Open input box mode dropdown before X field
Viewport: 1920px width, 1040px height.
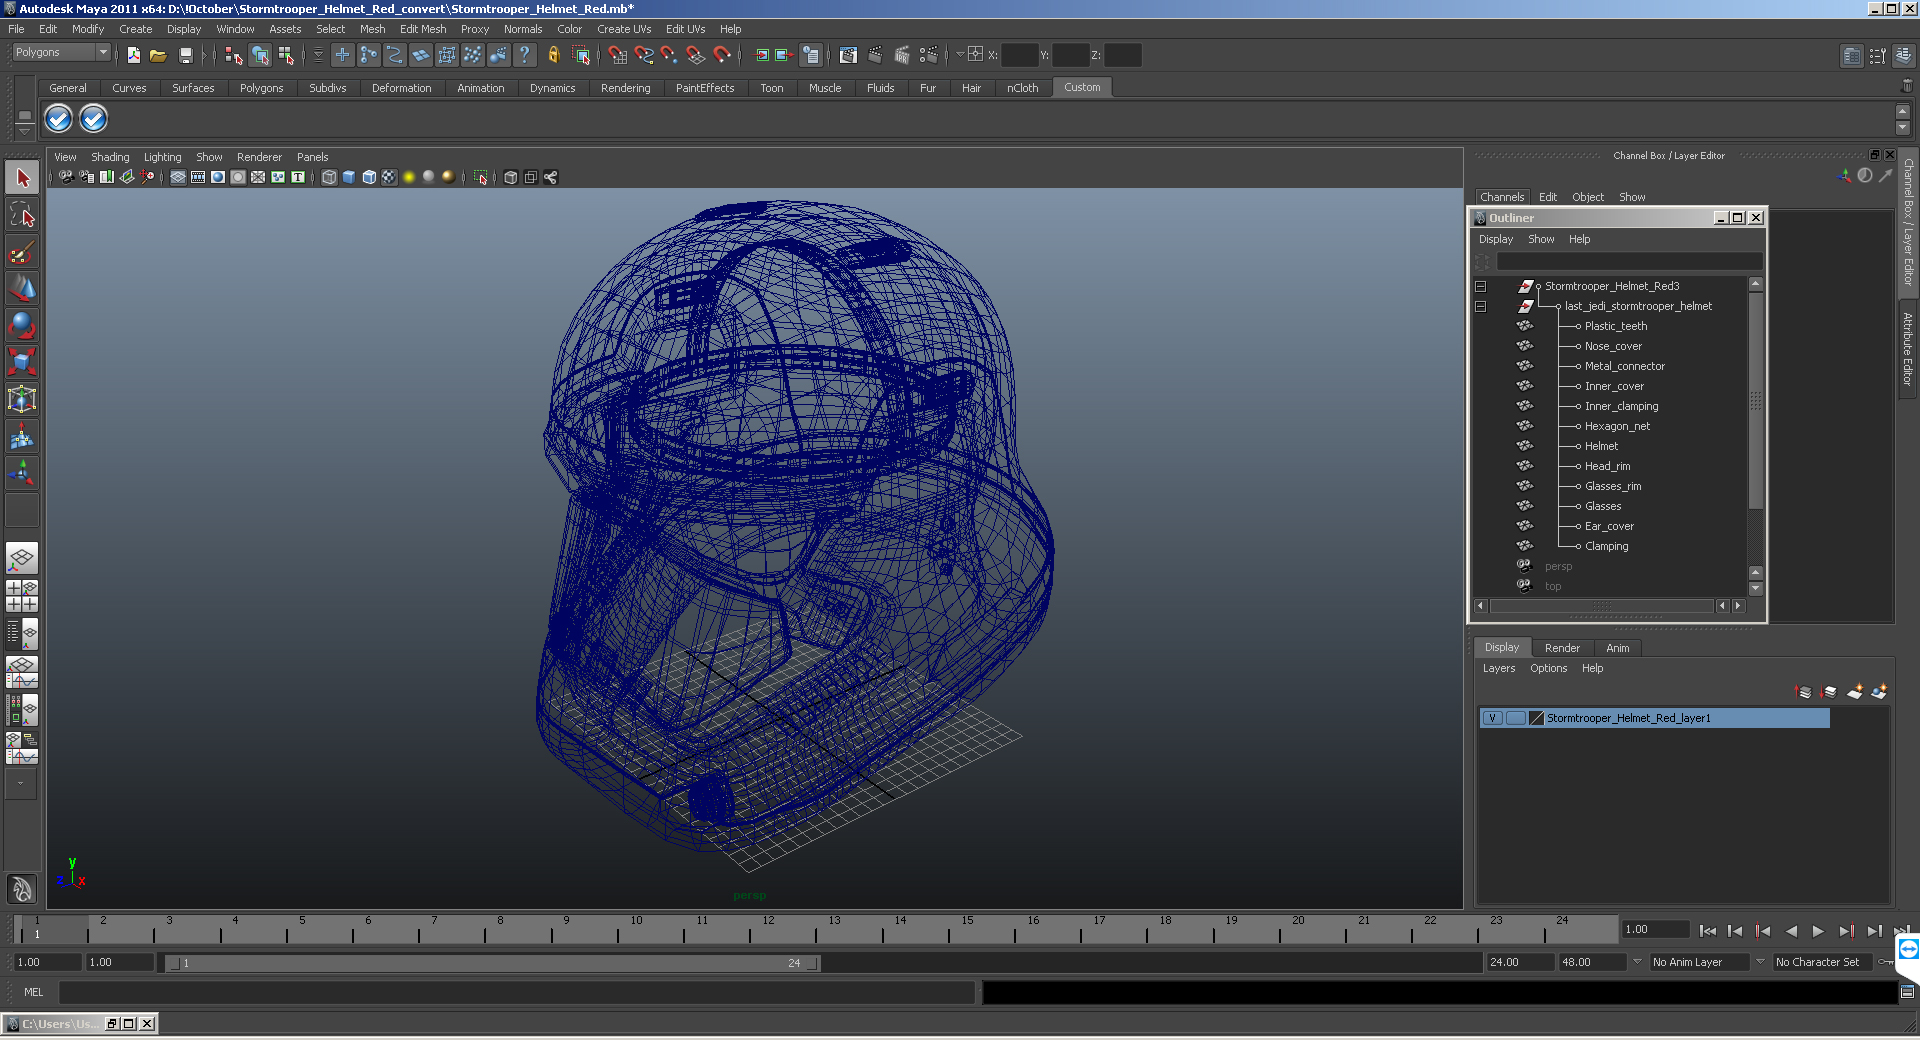click(960, 55)
